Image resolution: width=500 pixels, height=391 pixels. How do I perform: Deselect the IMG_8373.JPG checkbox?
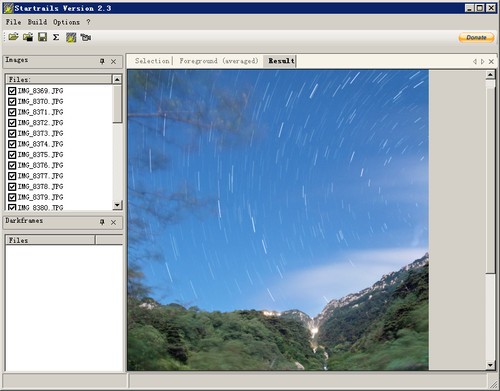point(12,133)
